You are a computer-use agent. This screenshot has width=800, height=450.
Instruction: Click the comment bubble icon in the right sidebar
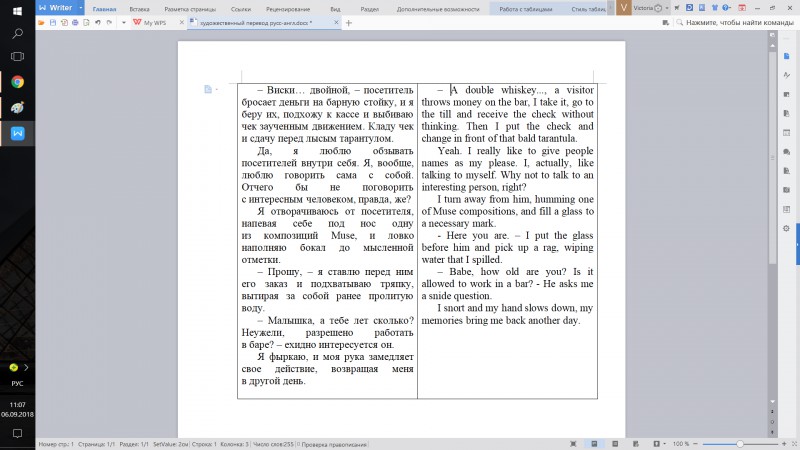[x=786, y=152]
